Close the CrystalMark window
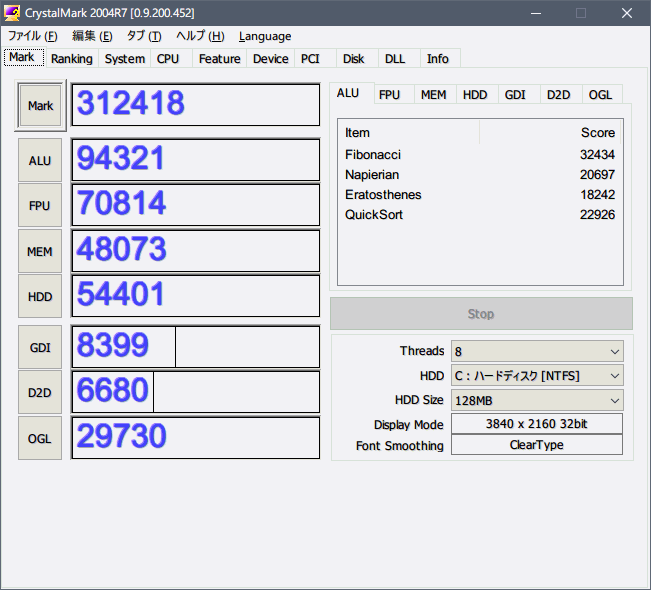Image resolution: width=651 pixels, height=590 pixels. click(x=627, y=13)
